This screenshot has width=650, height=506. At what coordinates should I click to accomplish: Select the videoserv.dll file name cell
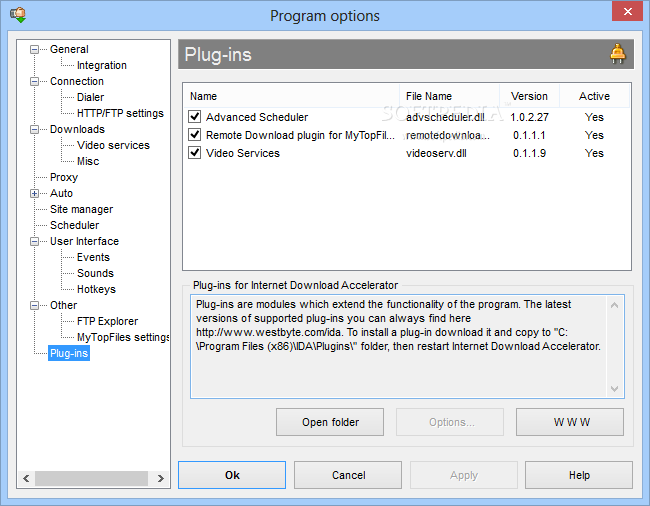(436, 153)
